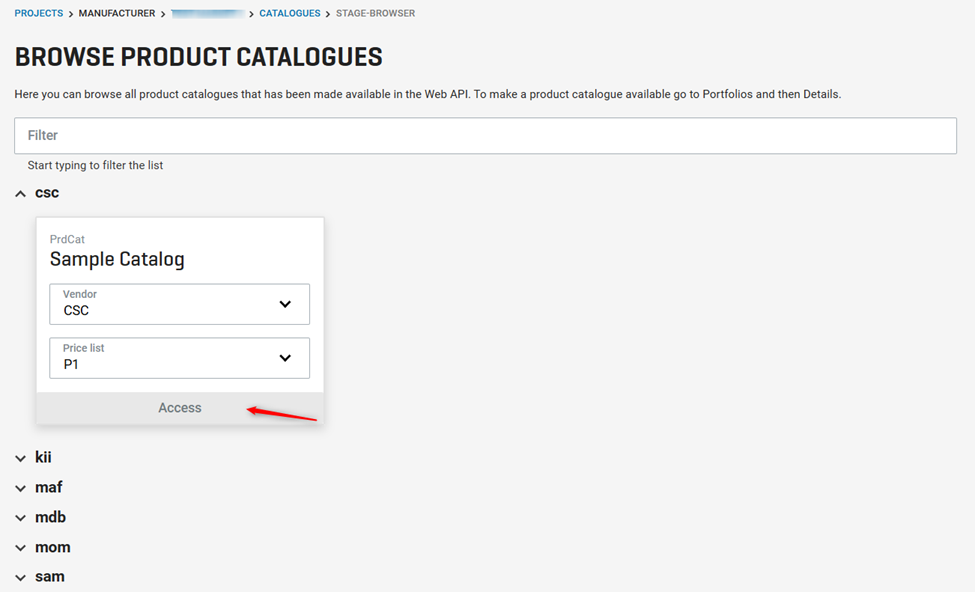Navigate to the CATALOGUES breadcrumb

[289, 13]
